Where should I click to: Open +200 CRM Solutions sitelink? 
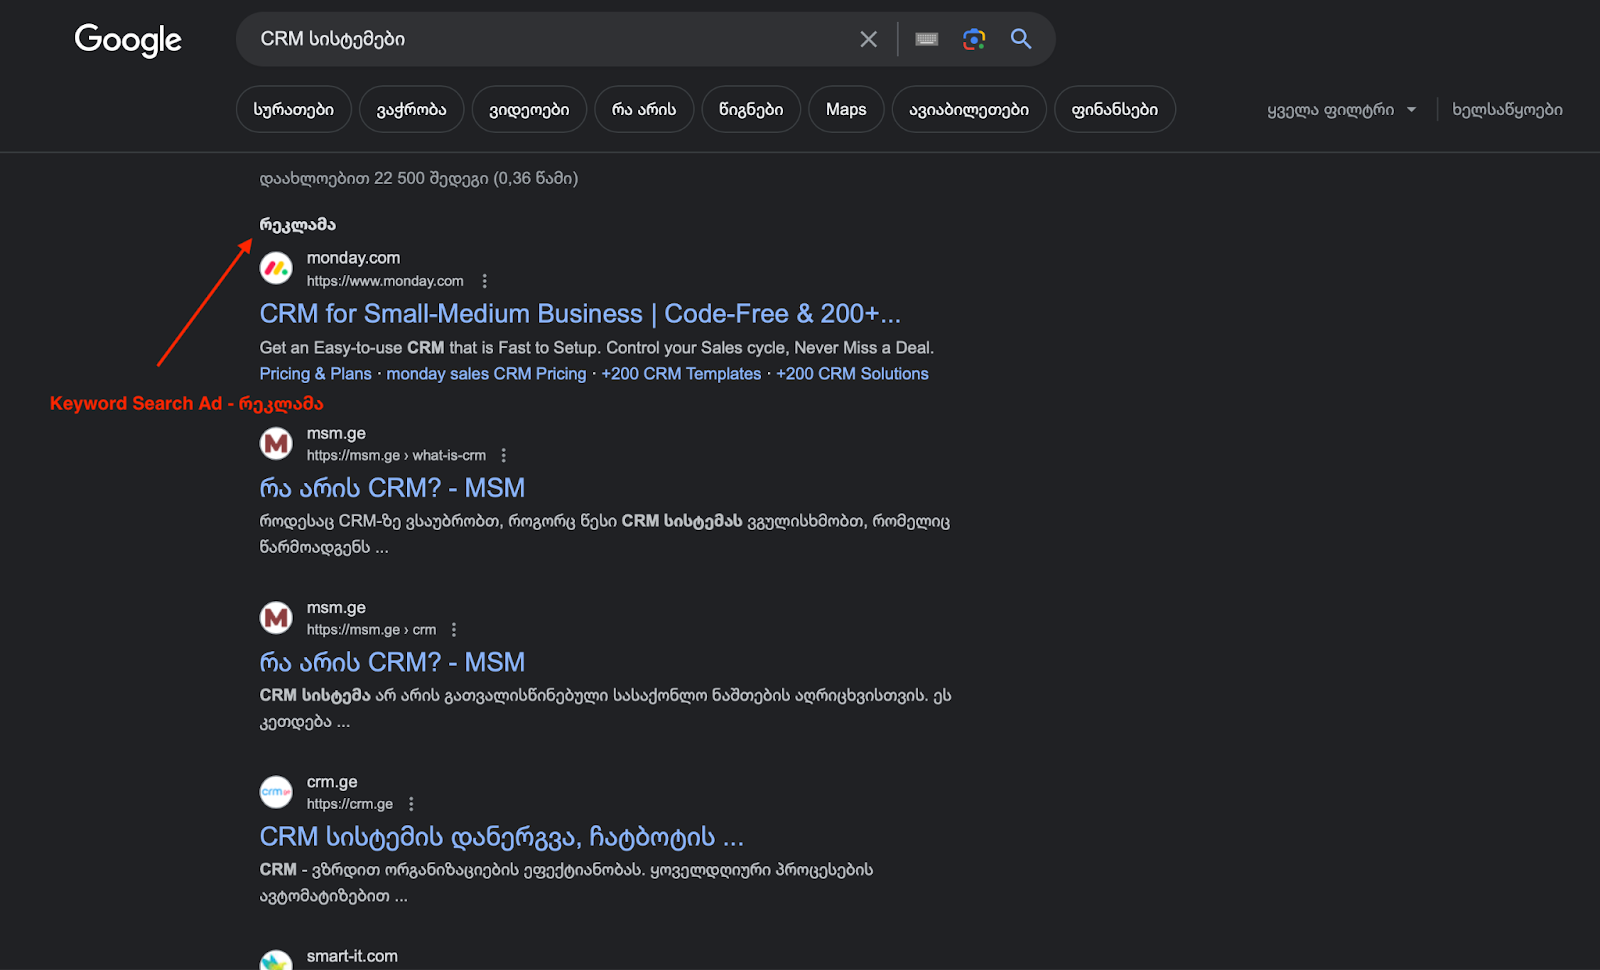coord(852,373)
